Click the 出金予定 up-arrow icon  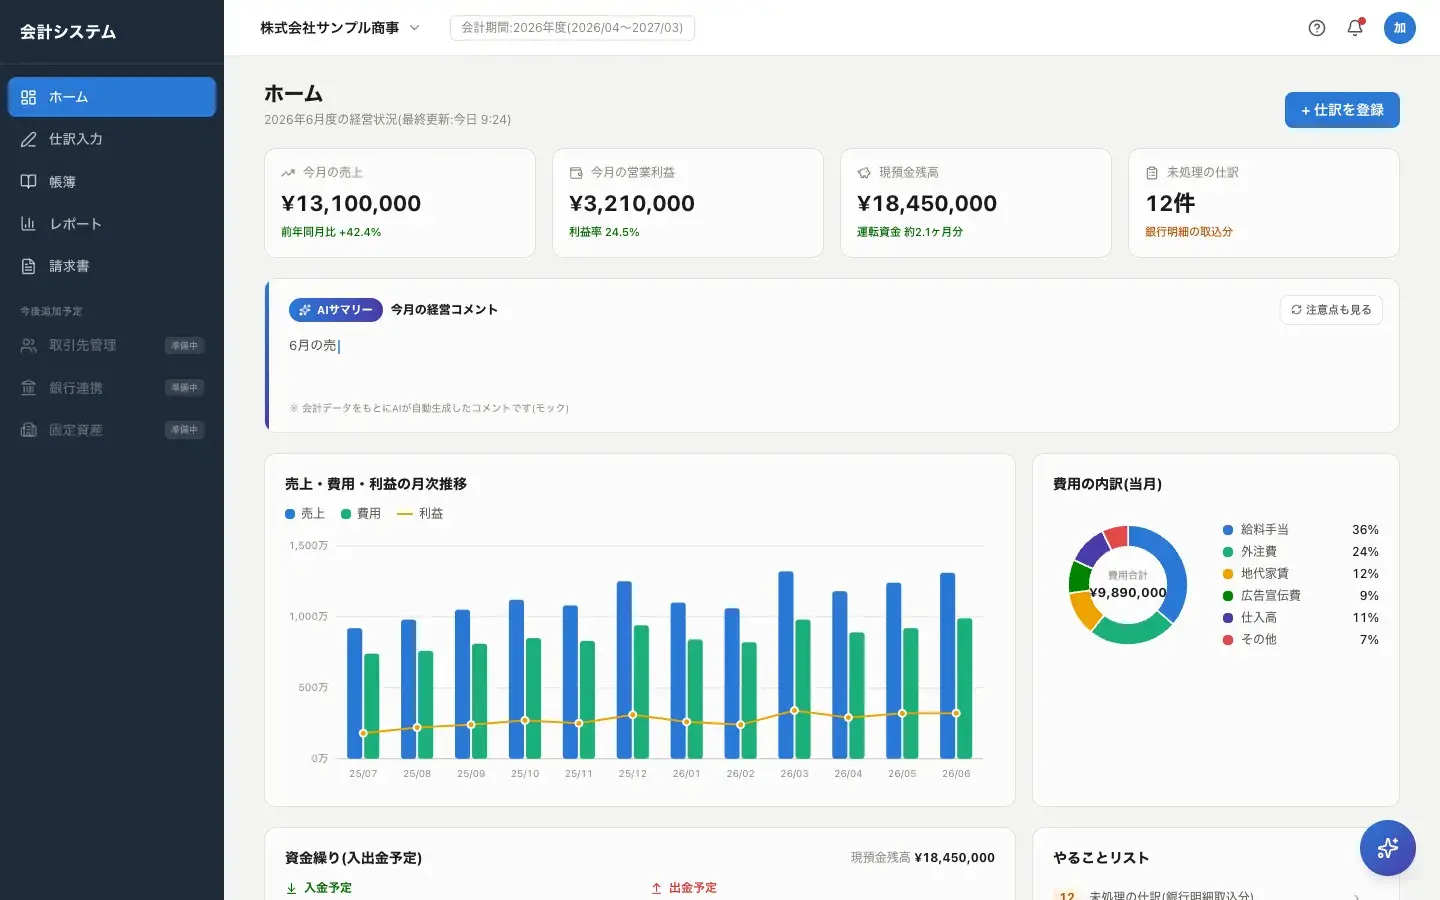click(x=656, y=888)
